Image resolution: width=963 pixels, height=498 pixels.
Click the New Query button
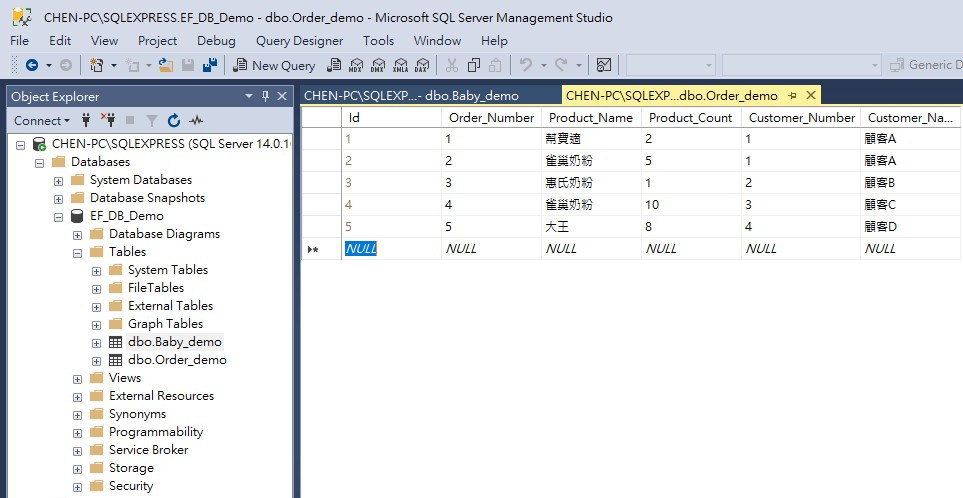(x=274, y=65)
